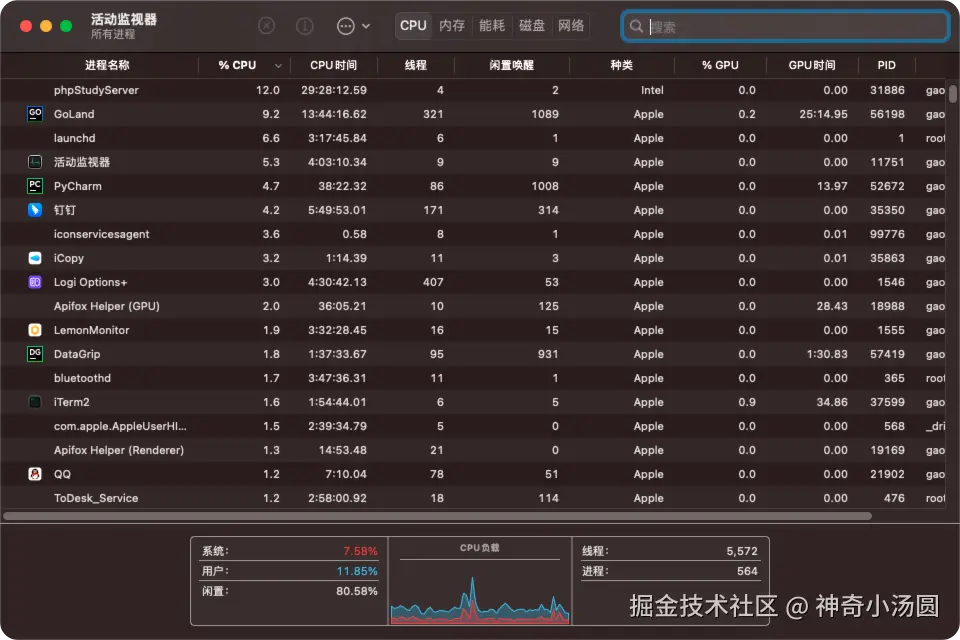The width and height of the screenshot is (960, 640).
Task: Sort by % CPU column header
Action: tap(237, 65)
